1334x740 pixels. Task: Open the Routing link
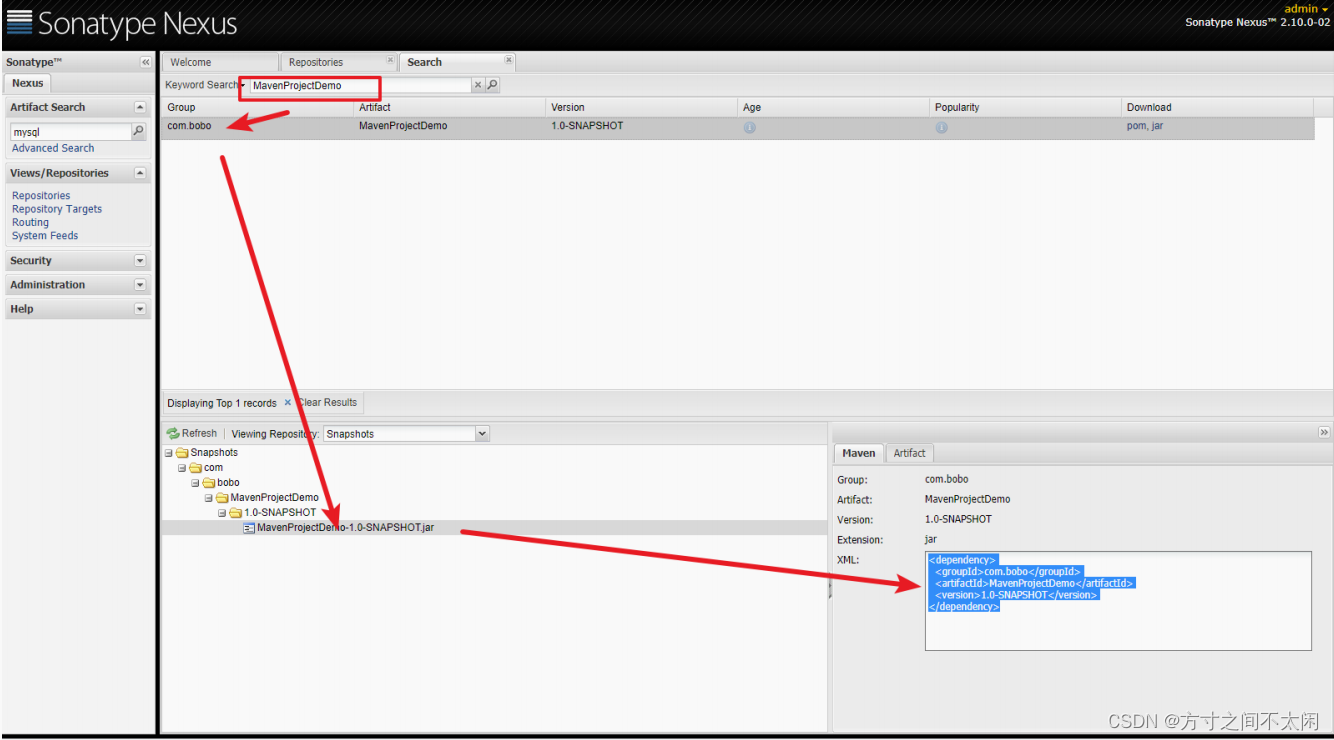30,222
